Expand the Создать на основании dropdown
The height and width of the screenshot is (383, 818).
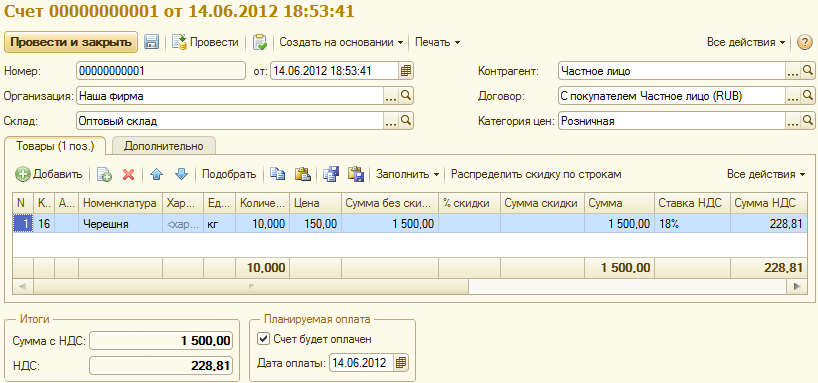341,42
